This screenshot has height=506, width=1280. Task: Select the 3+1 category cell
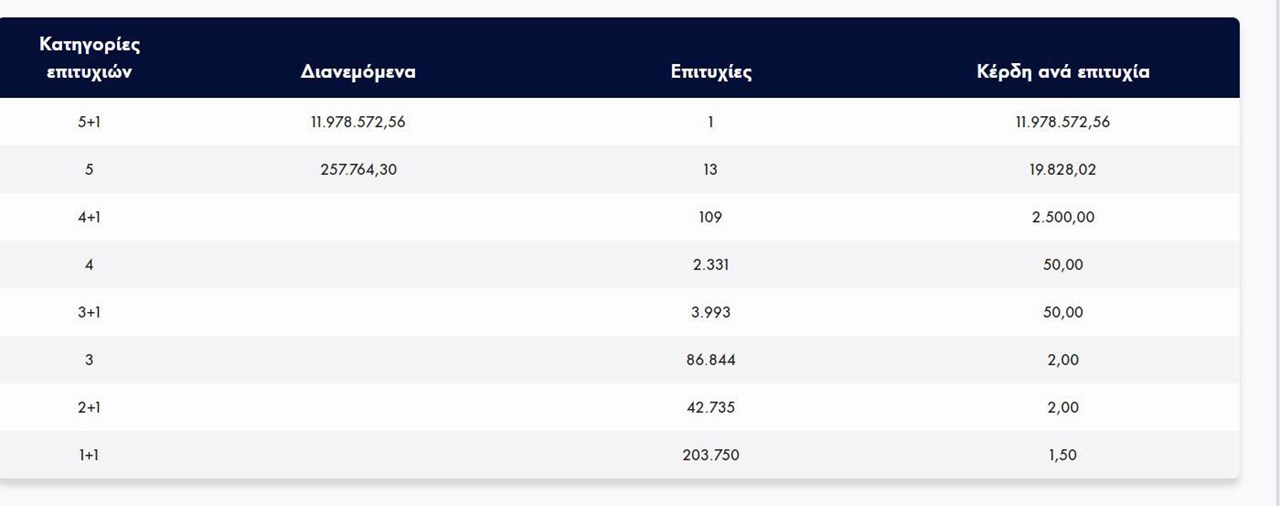tap(89, 312)
